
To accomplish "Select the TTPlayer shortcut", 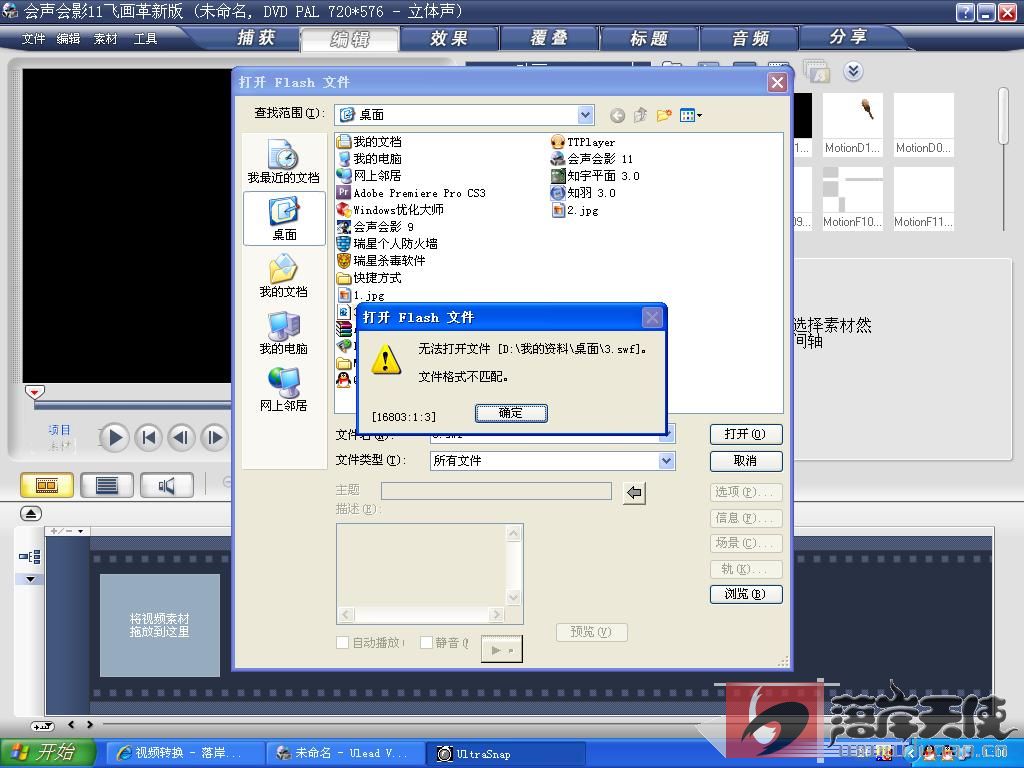I will pyautogui.click(x=583, y=142).
